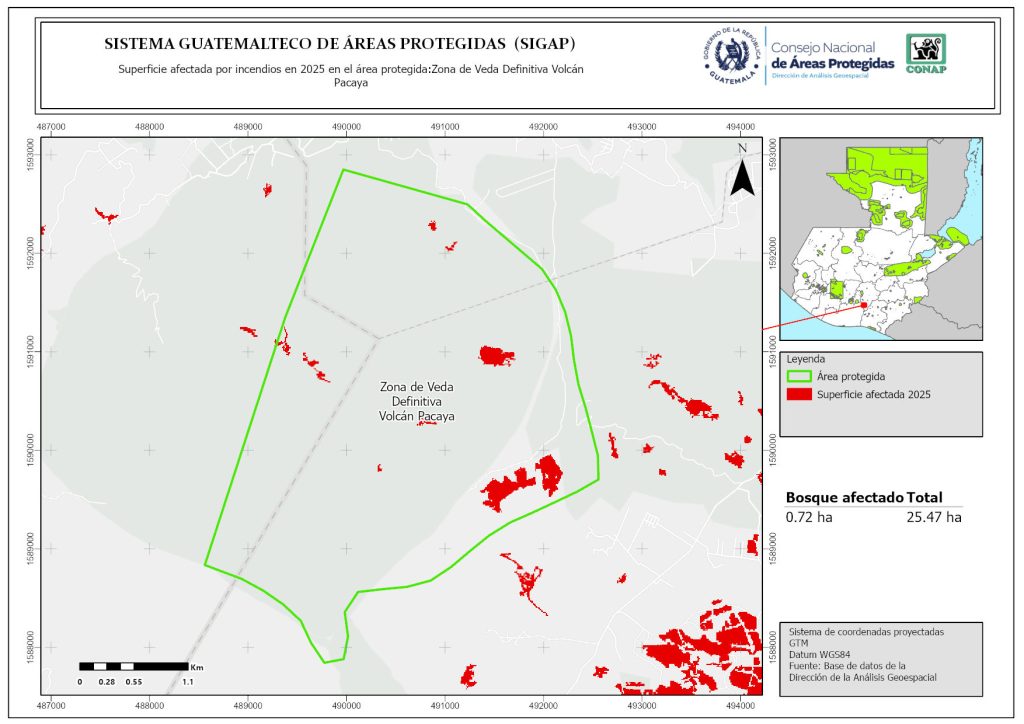Click the 25.47 ha total value
This screenshot has width=1024, height=724.
tap(934, 517)
